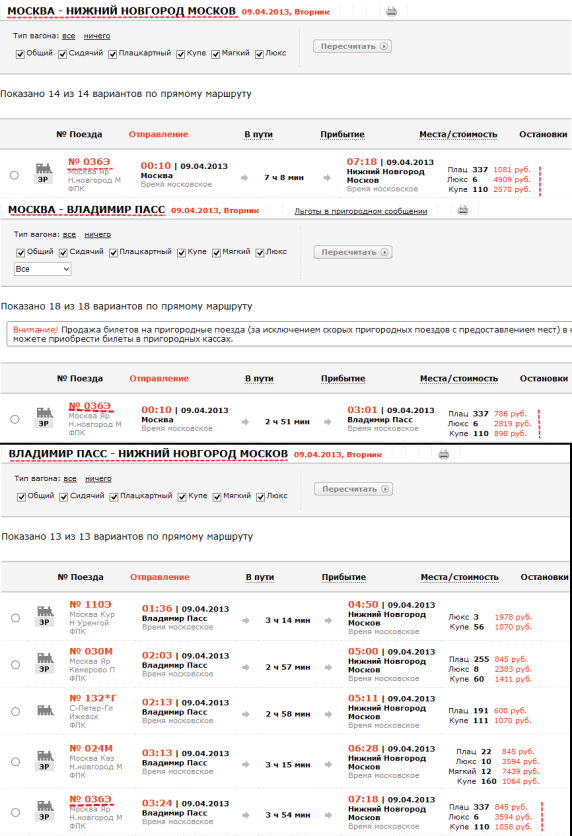The height and width of the screenshot is (836, 572).
Task: Click ЭР badge of the 3 ч 54 мин trip
Action: [45, 817]
